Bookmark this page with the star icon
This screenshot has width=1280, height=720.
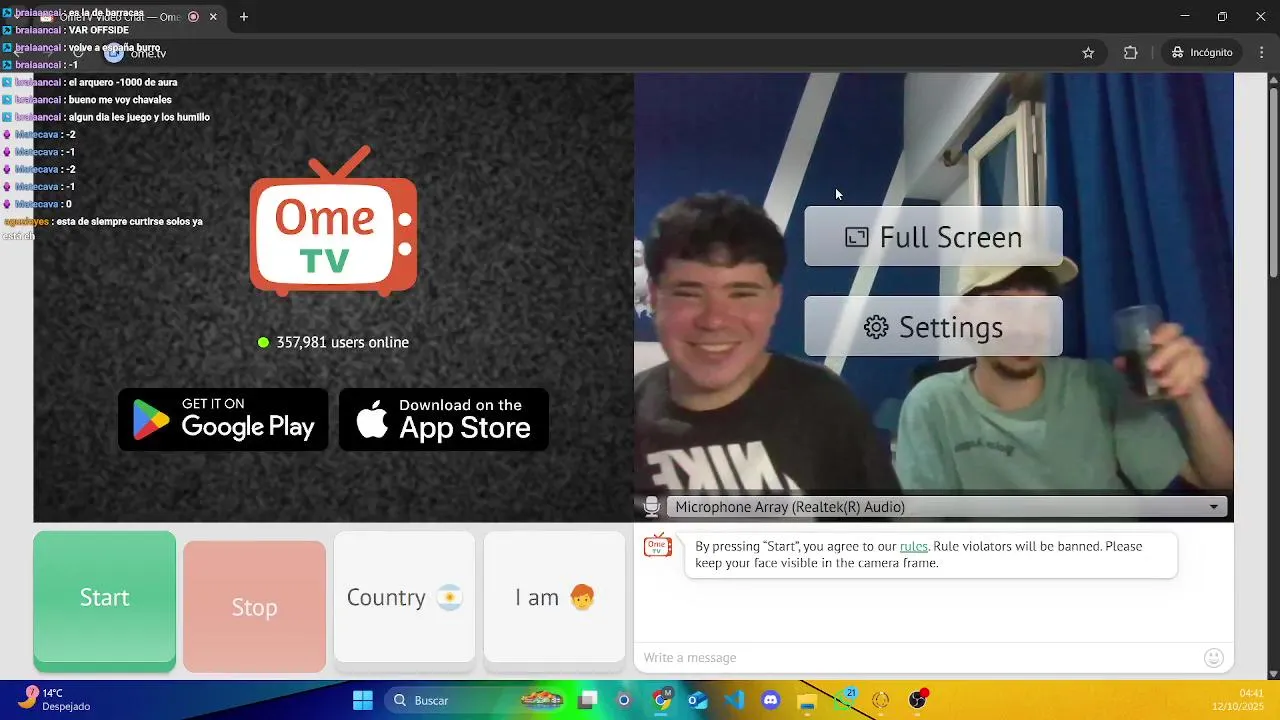point(1088,52)
